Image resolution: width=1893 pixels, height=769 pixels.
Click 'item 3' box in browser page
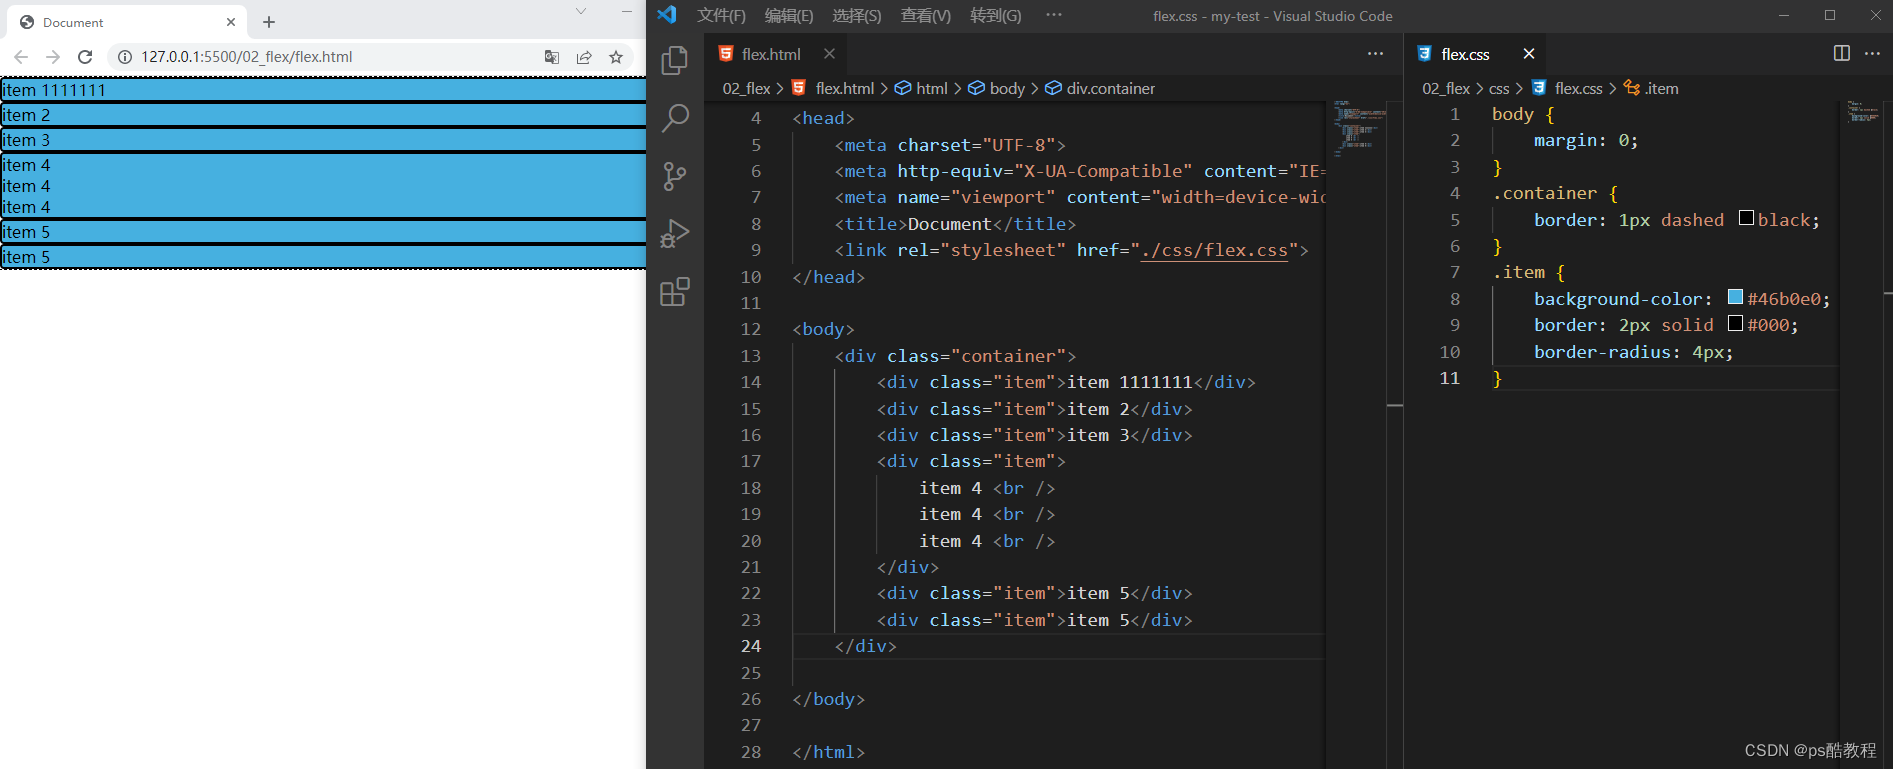click(x=323, y=140)
